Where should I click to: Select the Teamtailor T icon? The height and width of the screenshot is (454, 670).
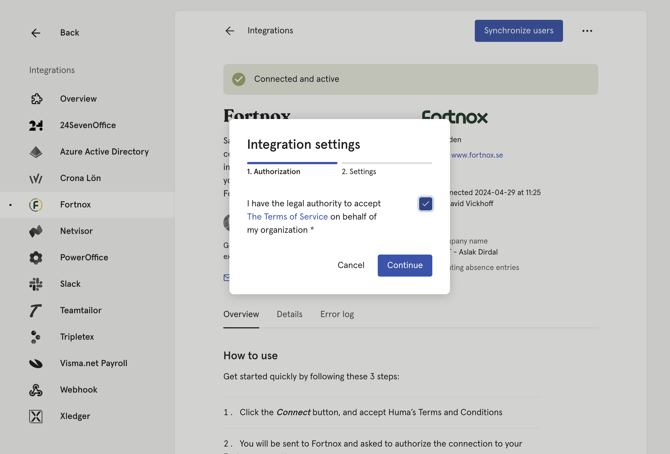click(36, 311)
